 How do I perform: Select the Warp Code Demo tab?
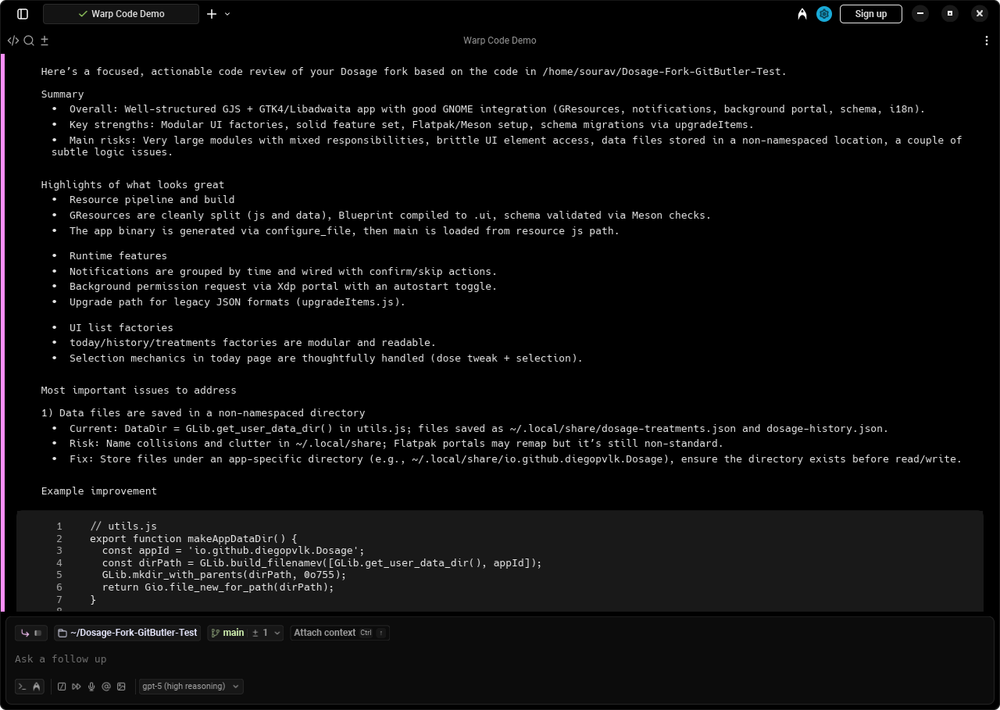(x=121, y=14)
